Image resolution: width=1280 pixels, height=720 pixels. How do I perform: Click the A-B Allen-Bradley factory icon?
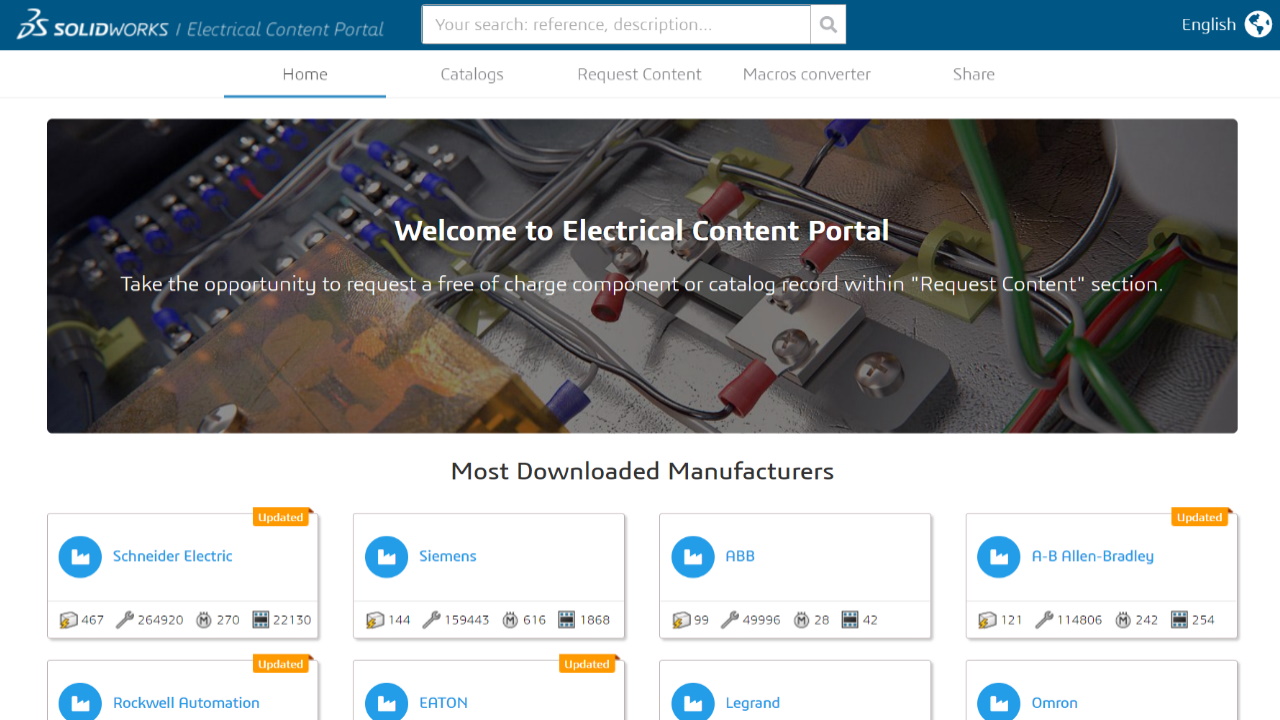tap(998, 557)
